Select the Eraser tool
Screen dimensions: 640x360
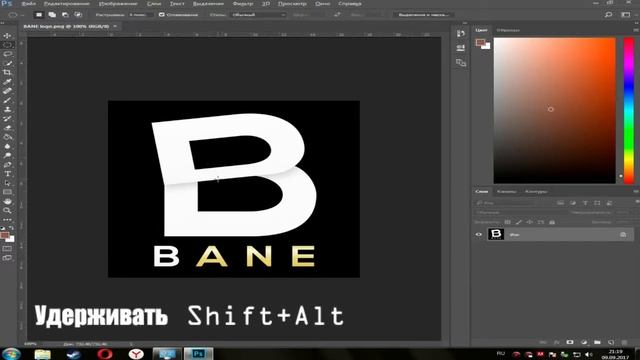tap(7, 127)
